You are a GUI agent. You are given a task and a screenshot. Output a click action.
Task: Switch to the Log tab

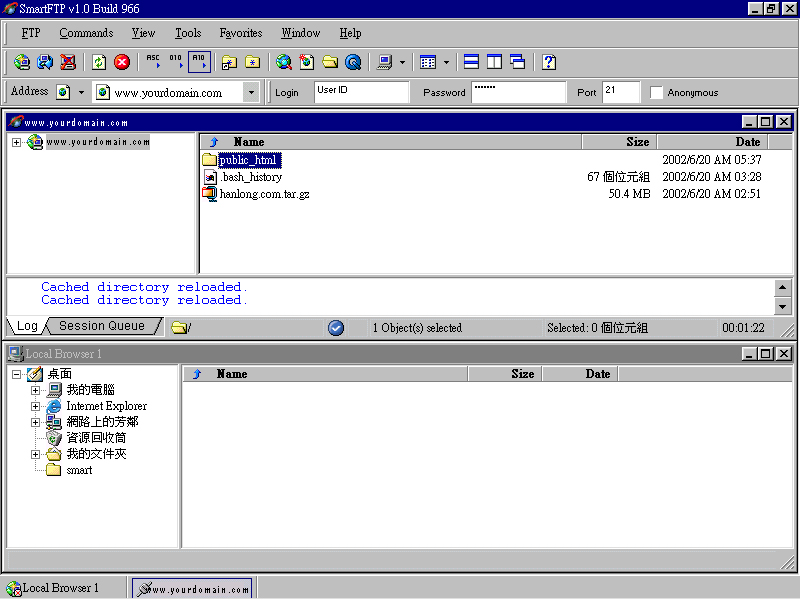click(27, 326)
